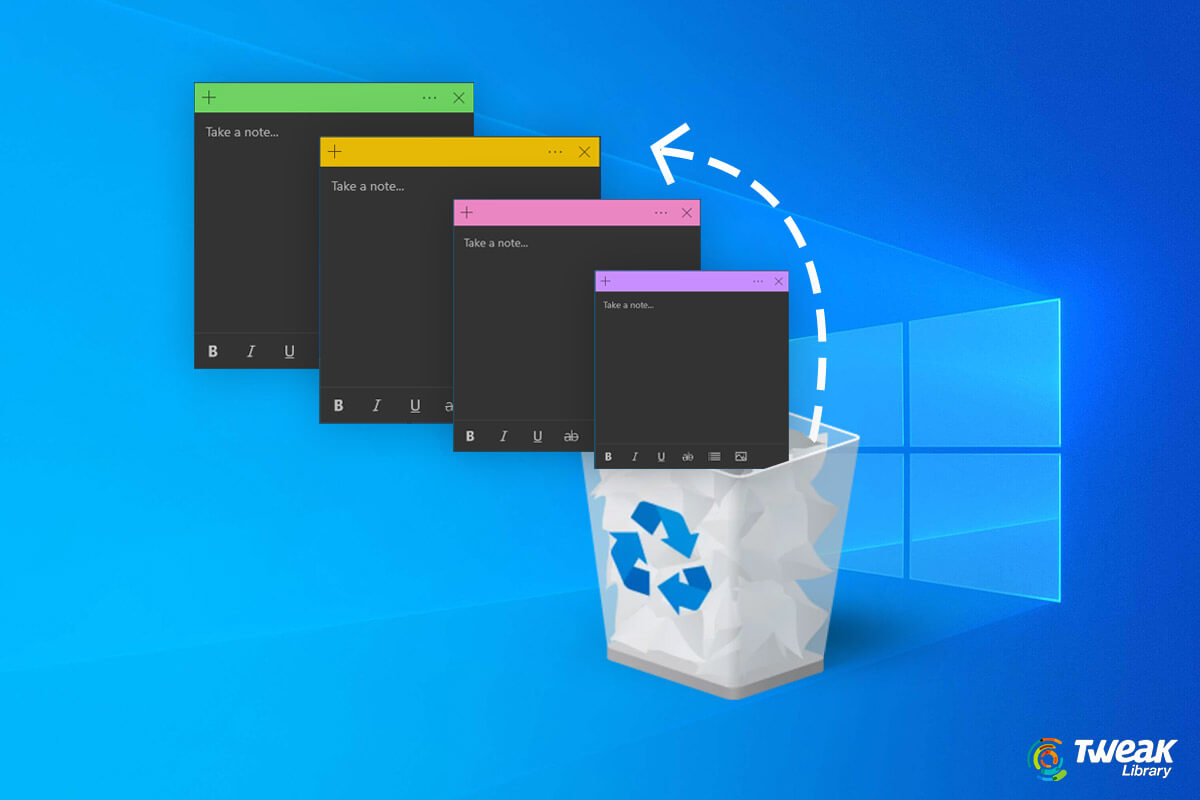Create a new note from the green note
This screenshot has height=800, width=1200.
[208, 97]
